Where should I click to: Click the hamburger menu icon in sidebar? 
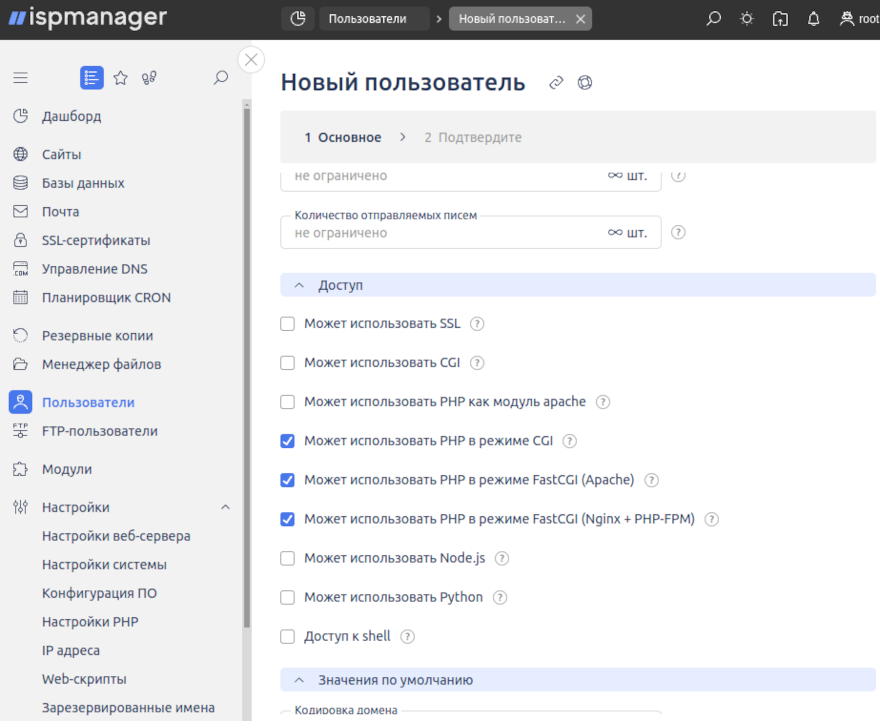(20, 78)
